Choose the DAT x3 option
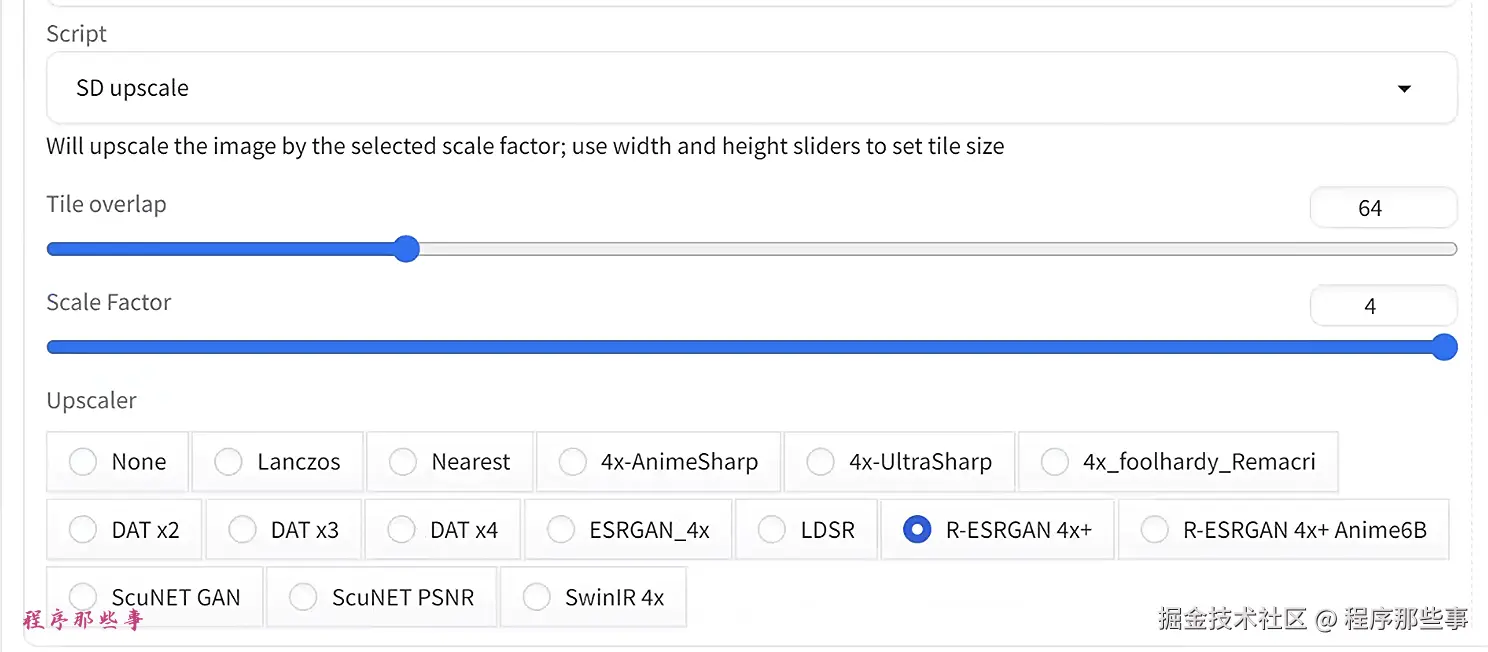1488x652 pixels. [242, 530]
